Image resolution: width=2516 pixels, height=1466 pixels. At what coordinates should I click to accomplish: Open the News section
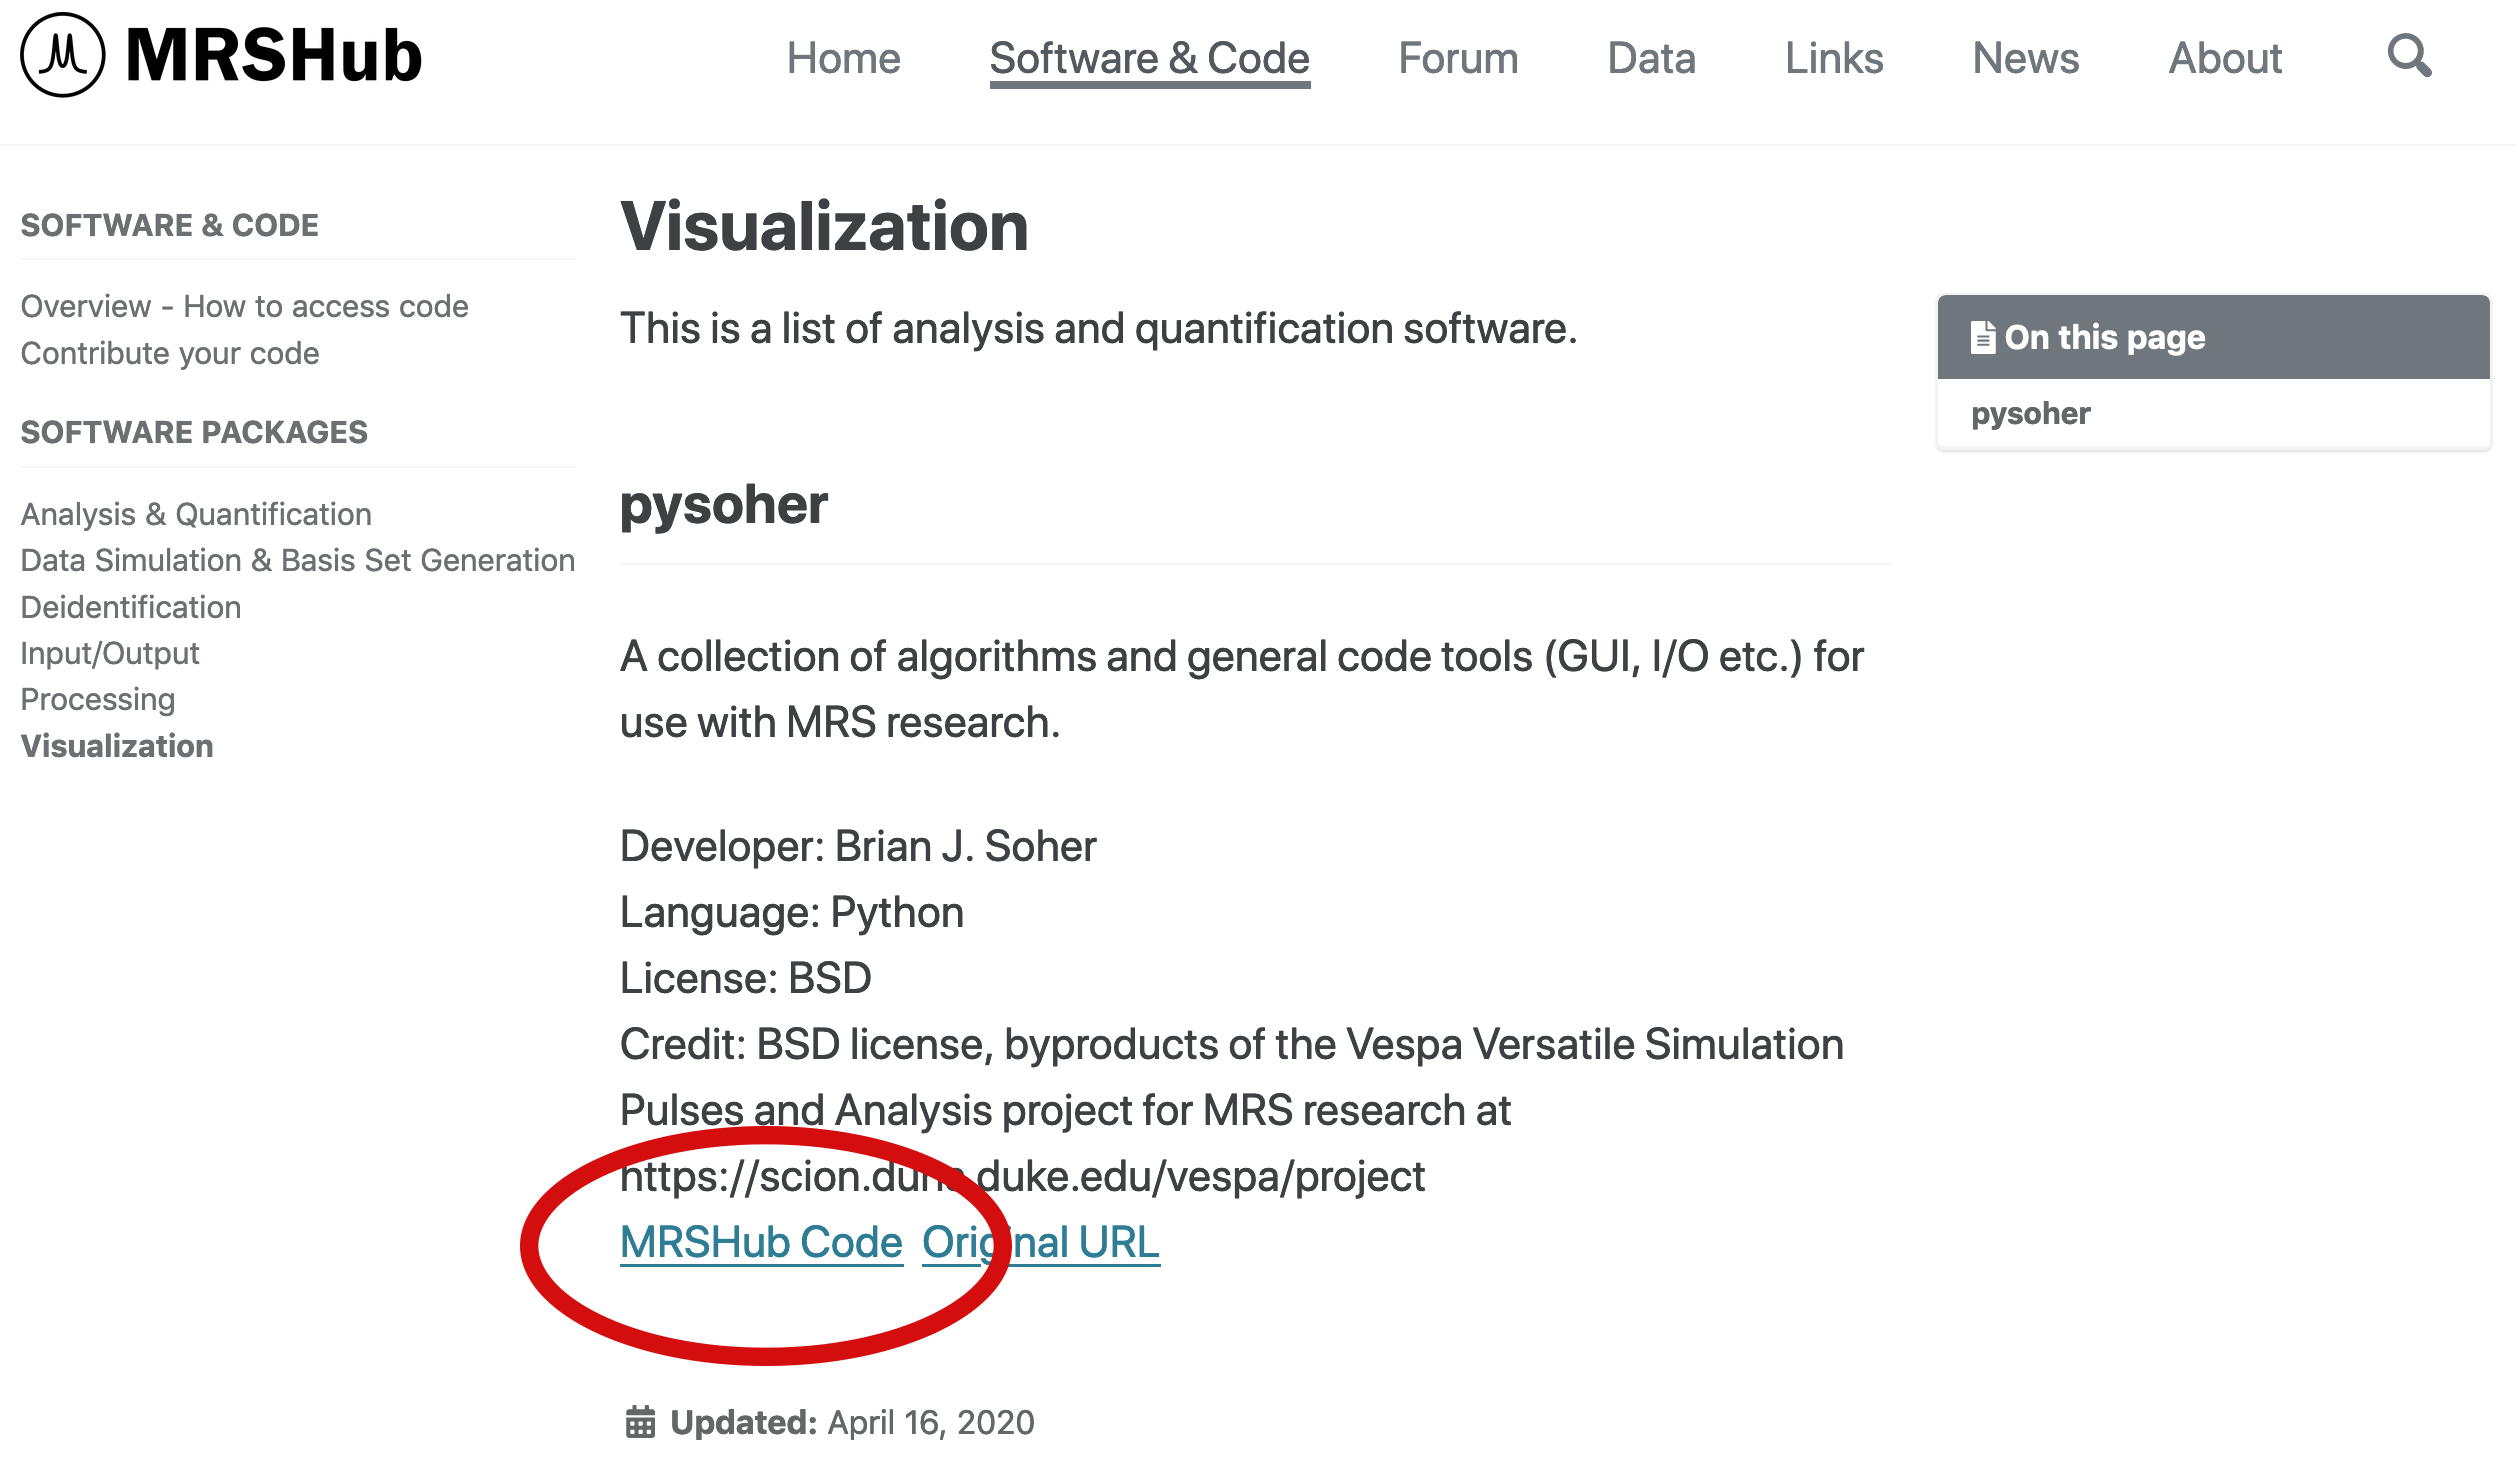[x=2024, y=58]
